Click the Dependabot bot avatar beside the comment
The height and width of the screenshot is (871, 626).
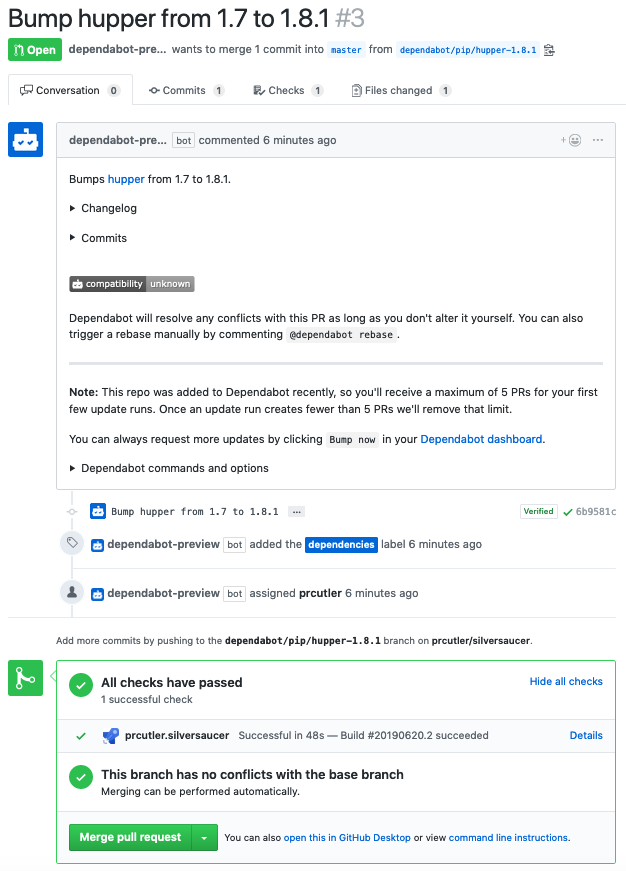26,139
